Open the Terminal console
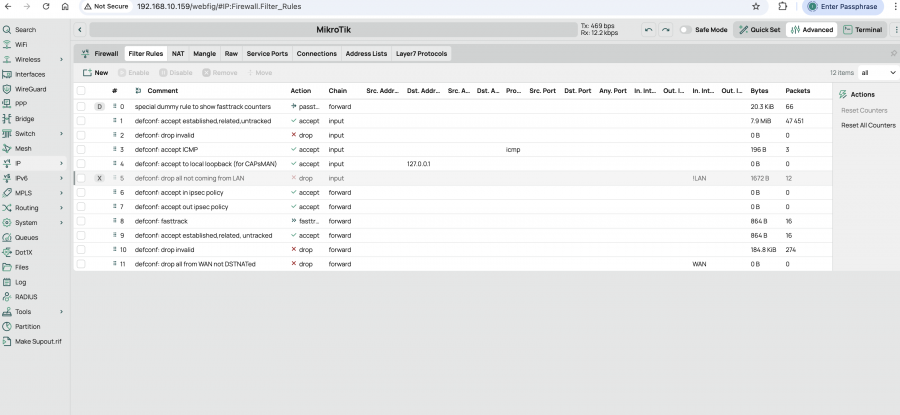Screen dimensions: 900x415 click(862, 30)
